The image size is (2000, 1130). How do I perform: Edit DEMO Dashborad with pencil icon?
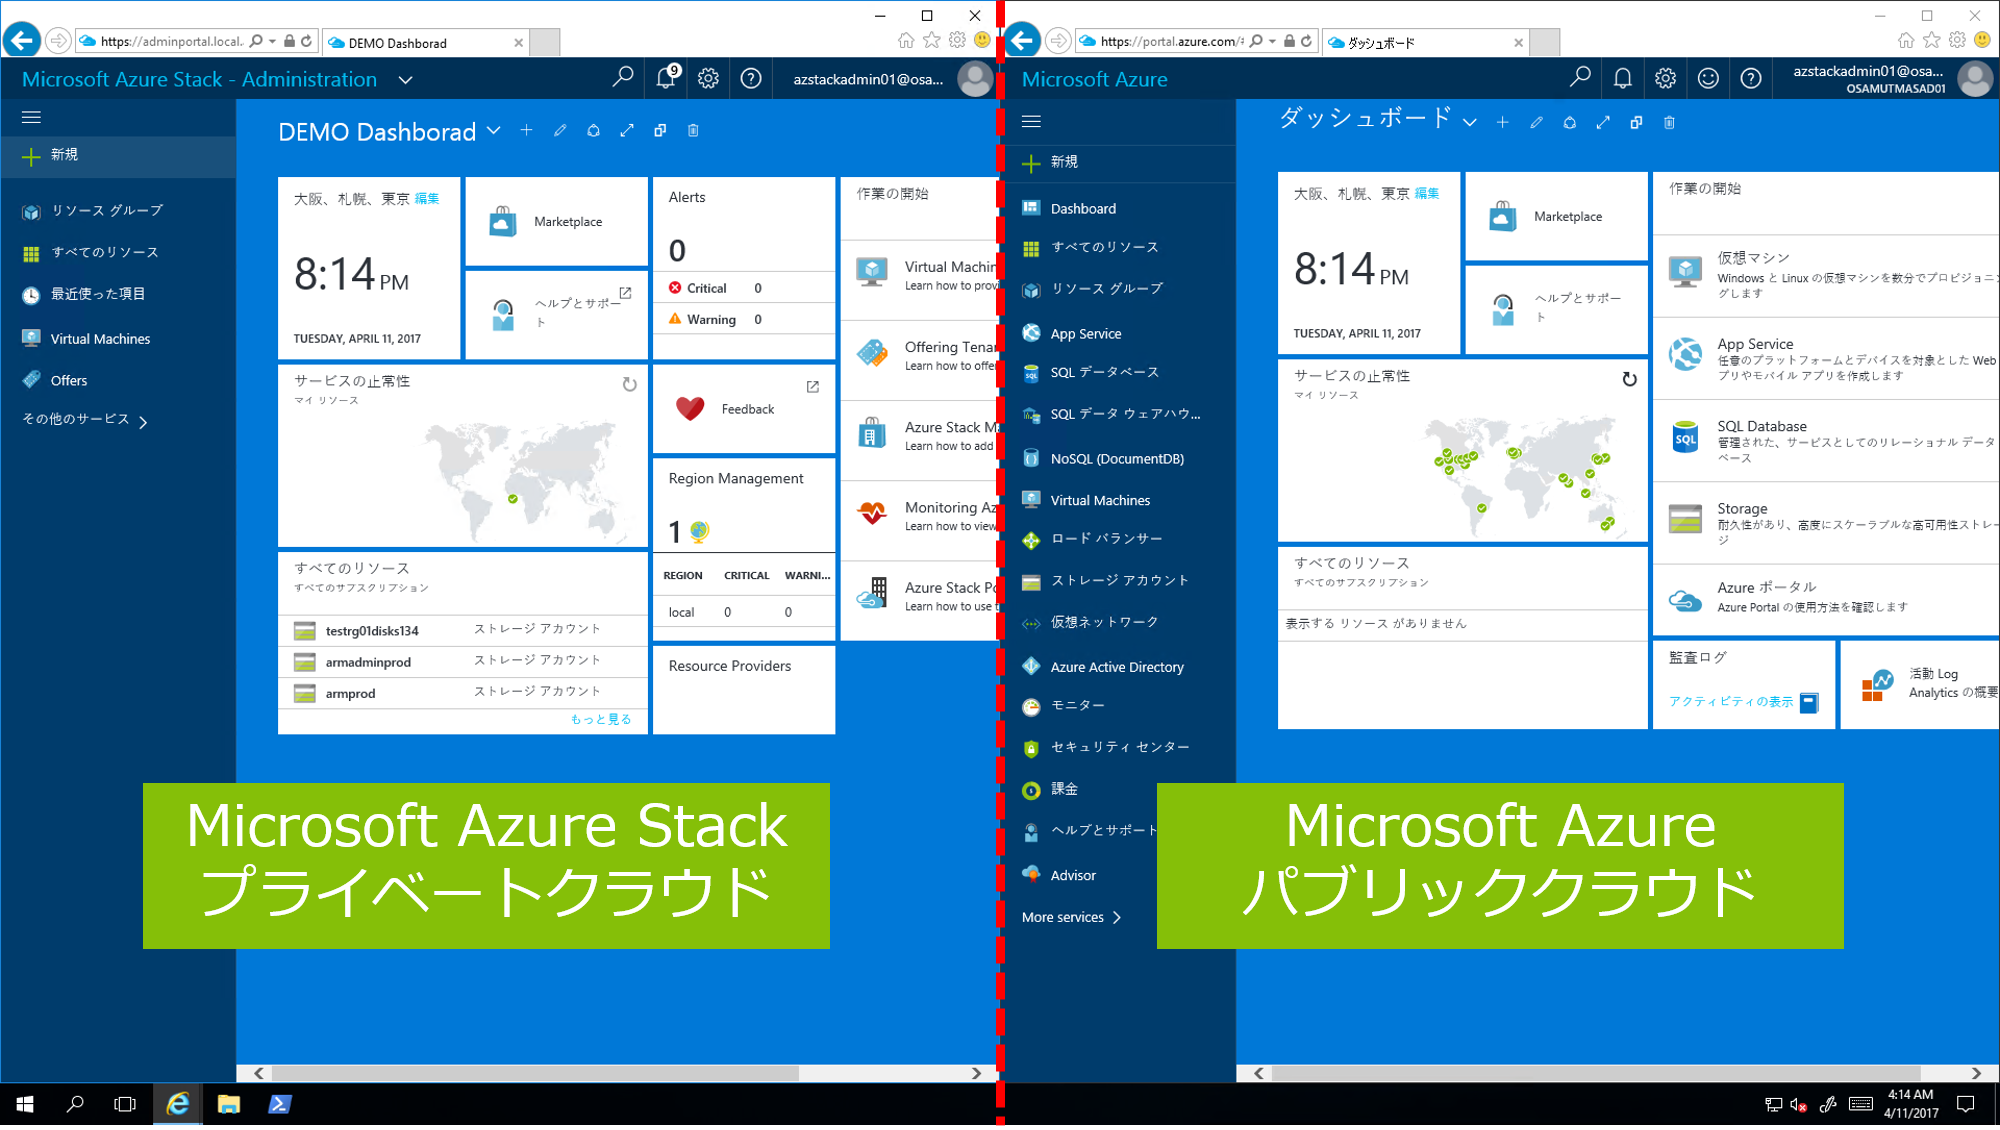(560, 130)
